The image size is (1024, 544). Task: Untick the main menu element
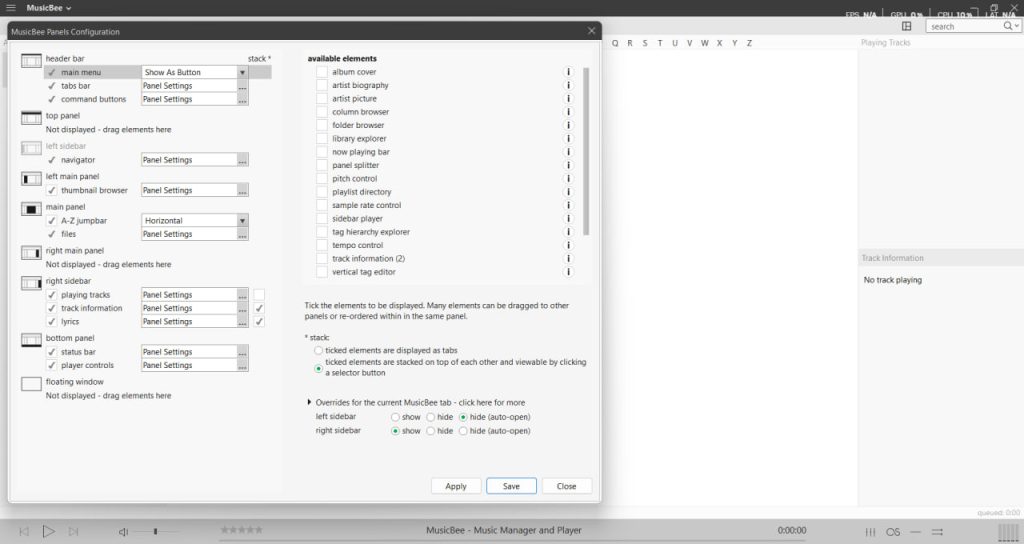(x=52, y=72)
